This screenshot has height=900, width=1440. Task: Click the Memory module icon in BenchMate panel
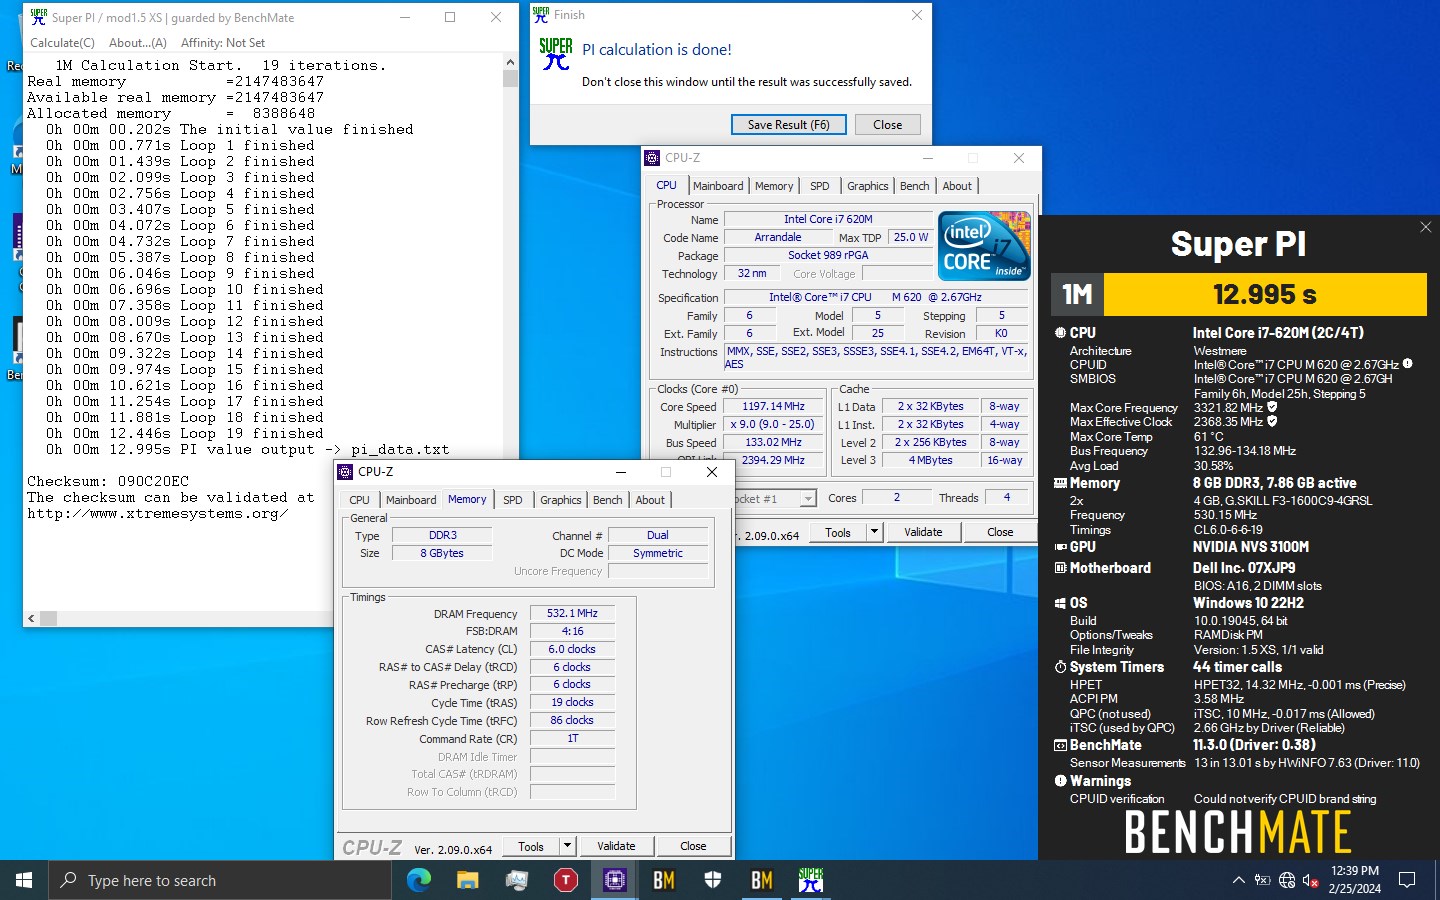click(1060, 483)
